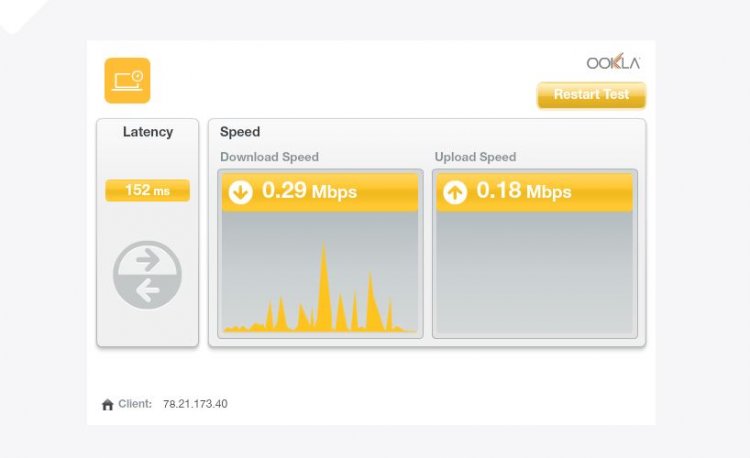Click the yellow laptop speed test icon

pos(127,80)
